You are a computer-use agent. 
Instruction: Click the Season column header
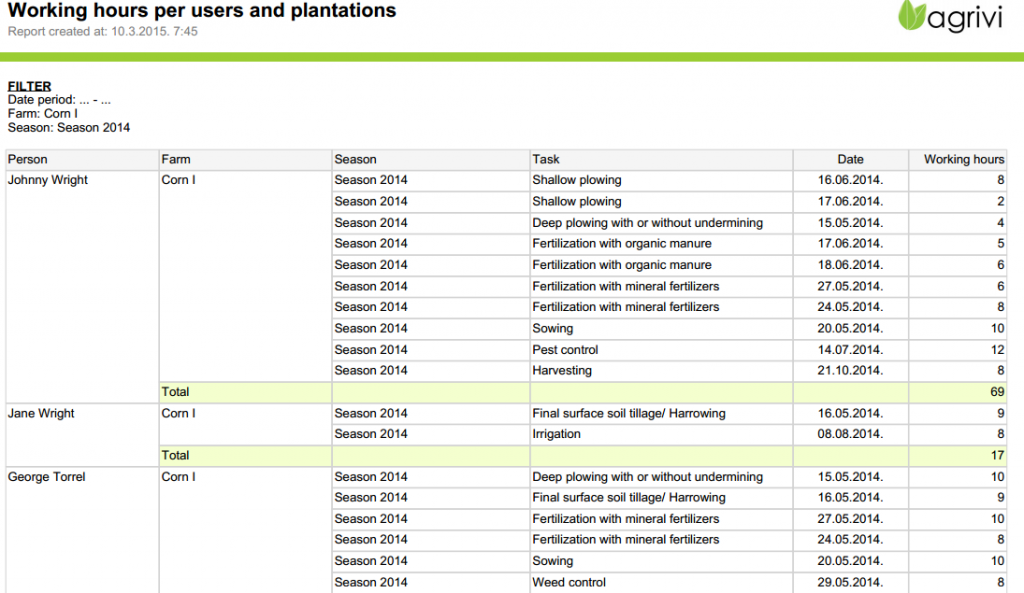pyautogui.click(x=356, y=159)
